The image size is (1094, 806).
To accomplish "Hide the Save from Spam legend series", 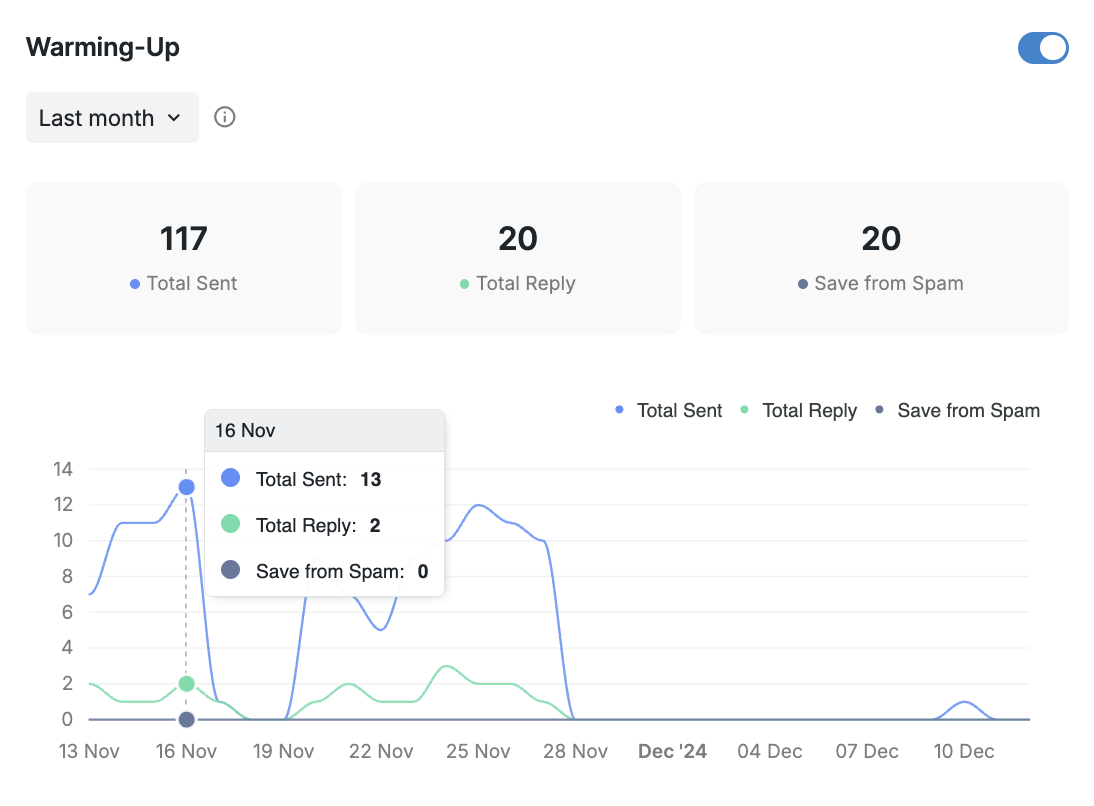I will click(x=957, y=410).
